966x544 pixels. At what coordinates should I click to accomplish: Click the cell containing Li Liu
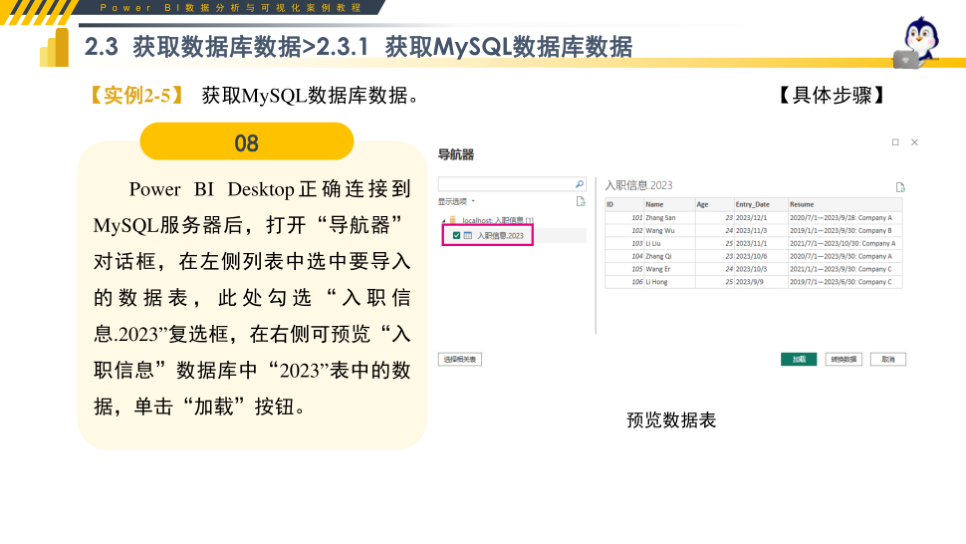pos(670,243)
